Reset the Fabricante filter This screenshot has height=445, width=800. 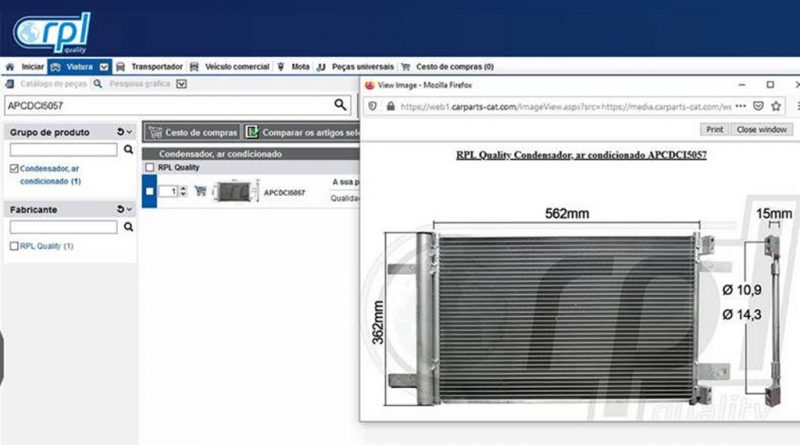(x=120, y=209)
